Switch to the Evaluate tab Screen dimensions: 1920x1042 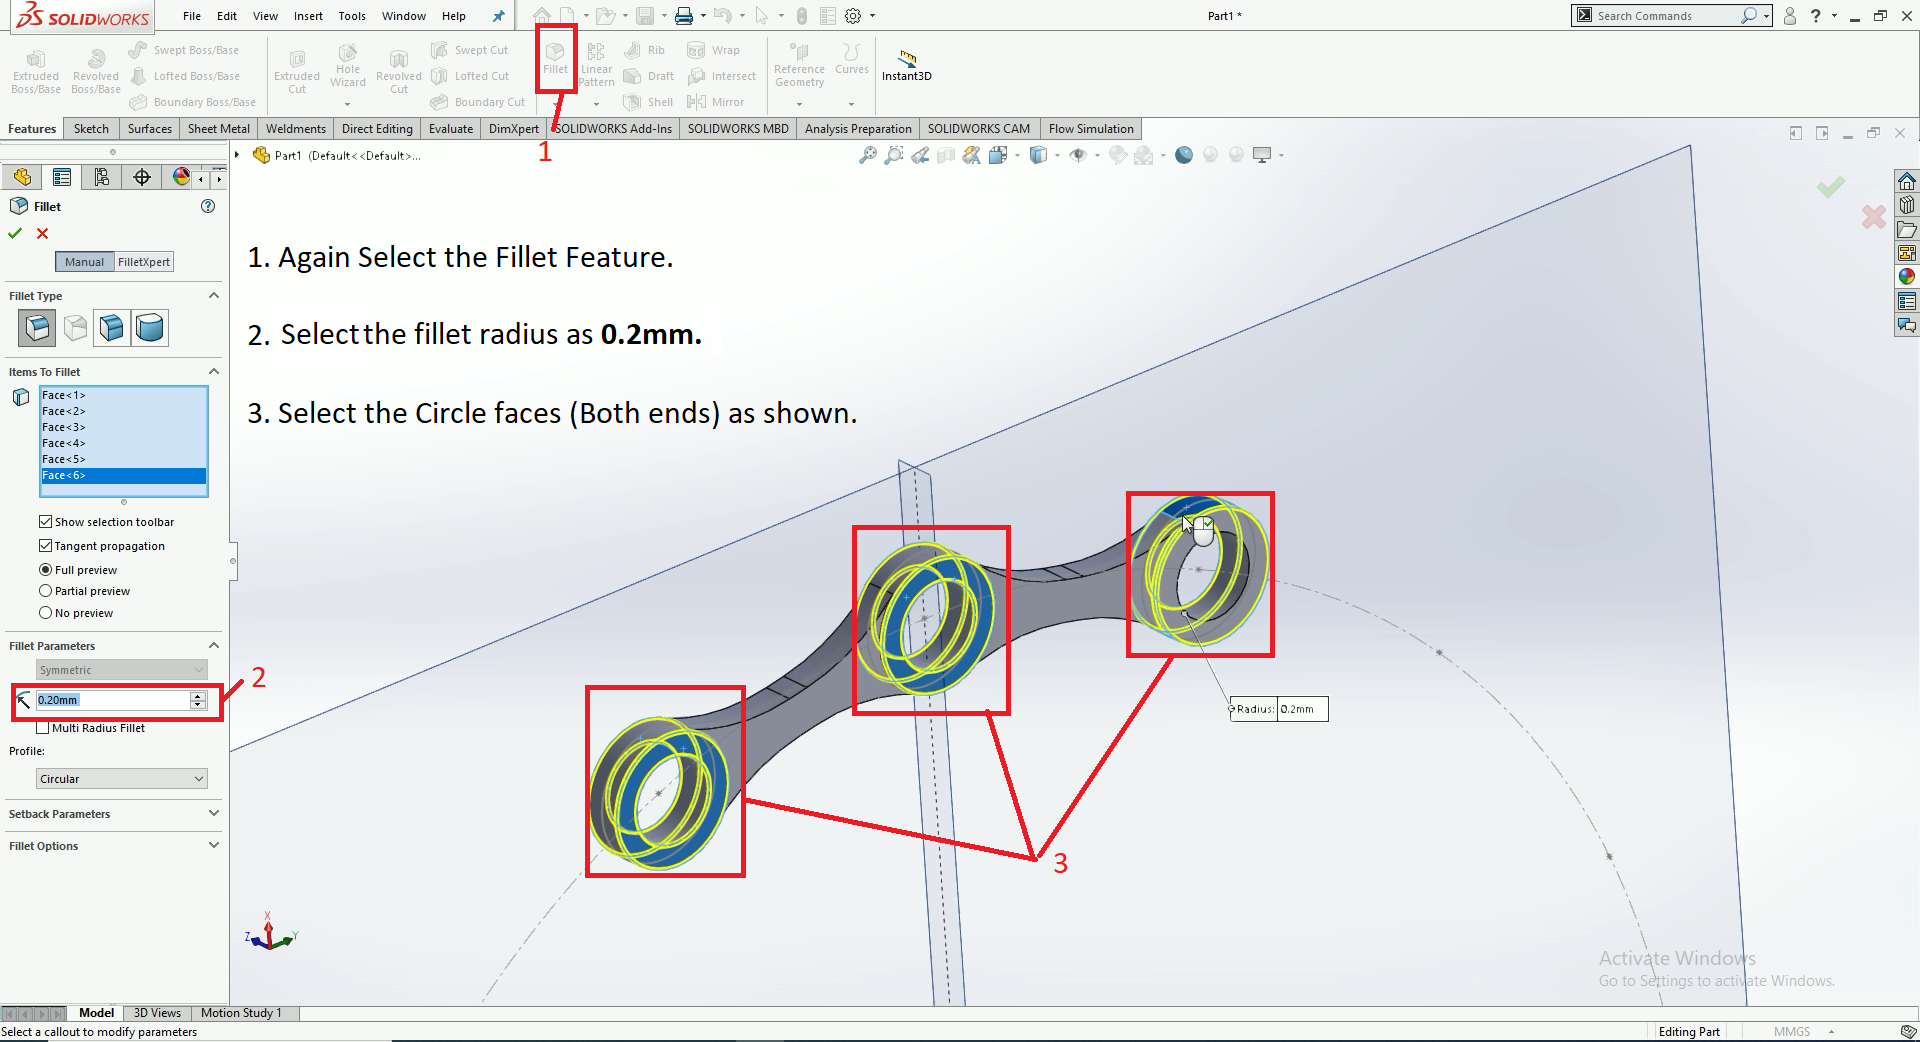pyautogui.click(x=451, y=129)
